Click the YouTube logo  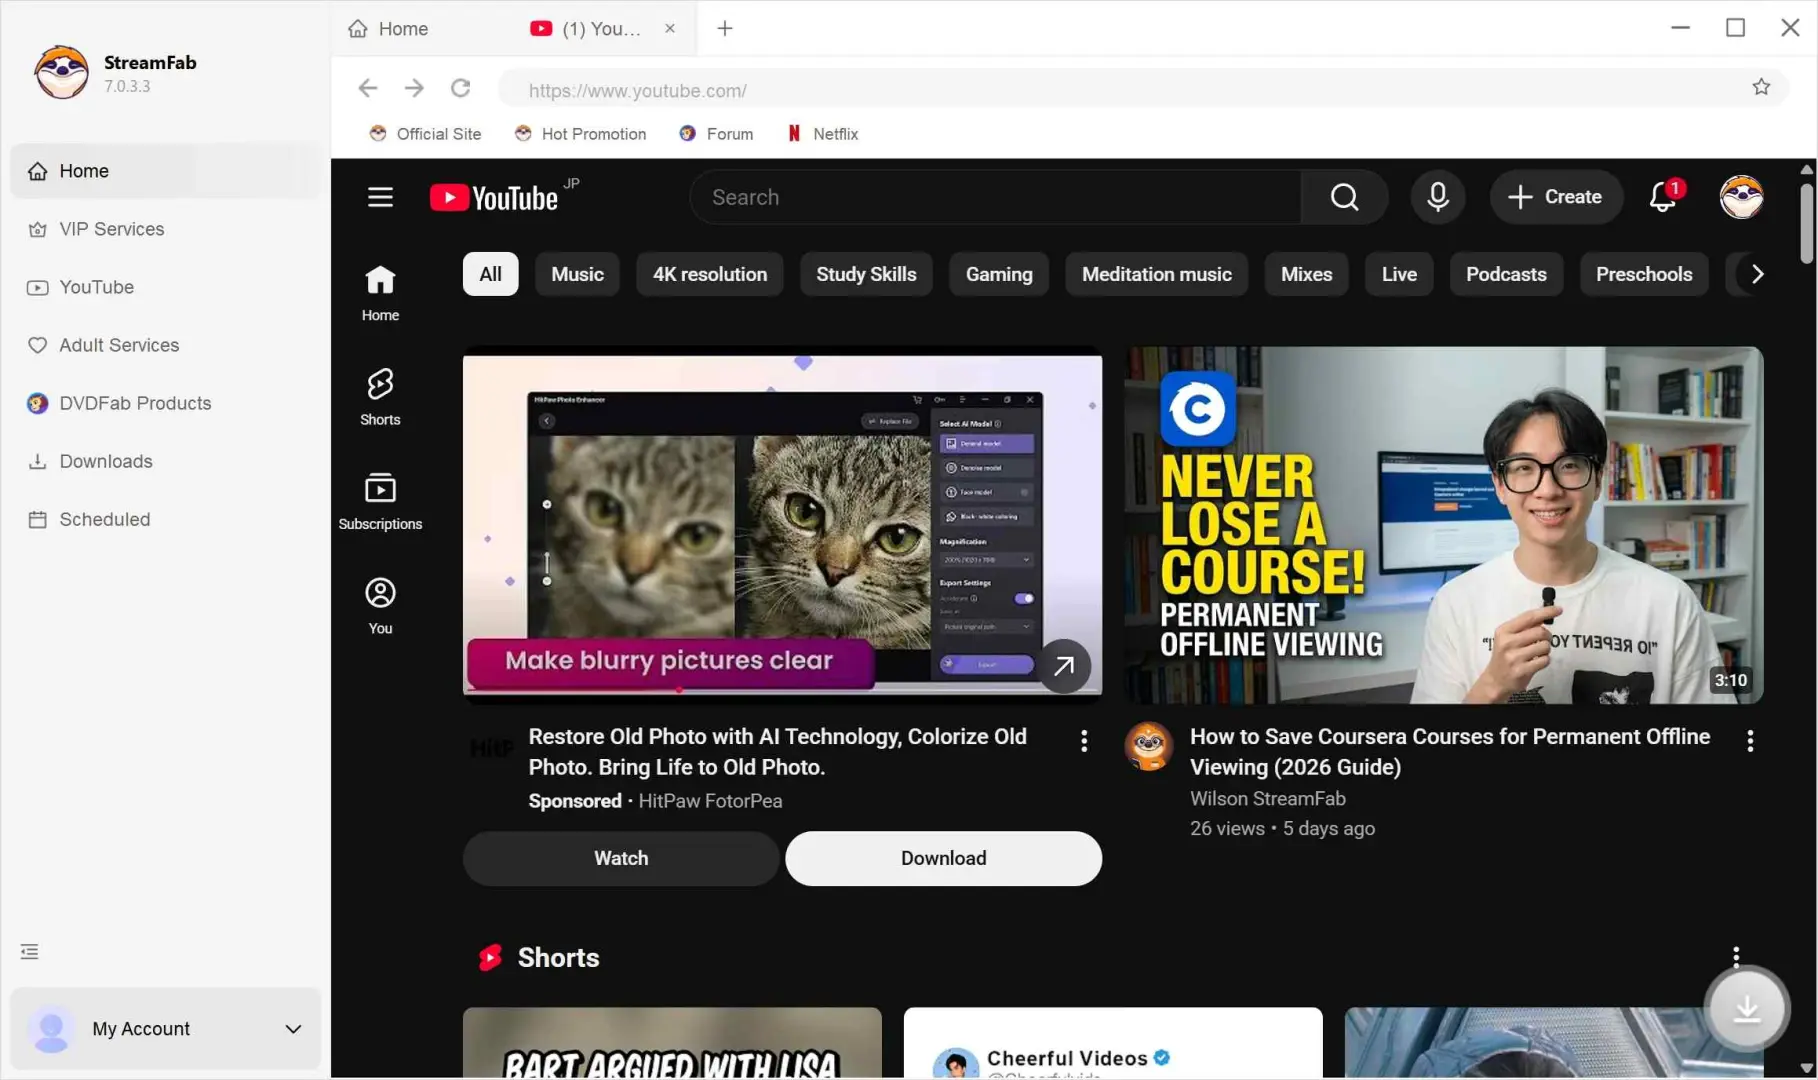(494, 197)
